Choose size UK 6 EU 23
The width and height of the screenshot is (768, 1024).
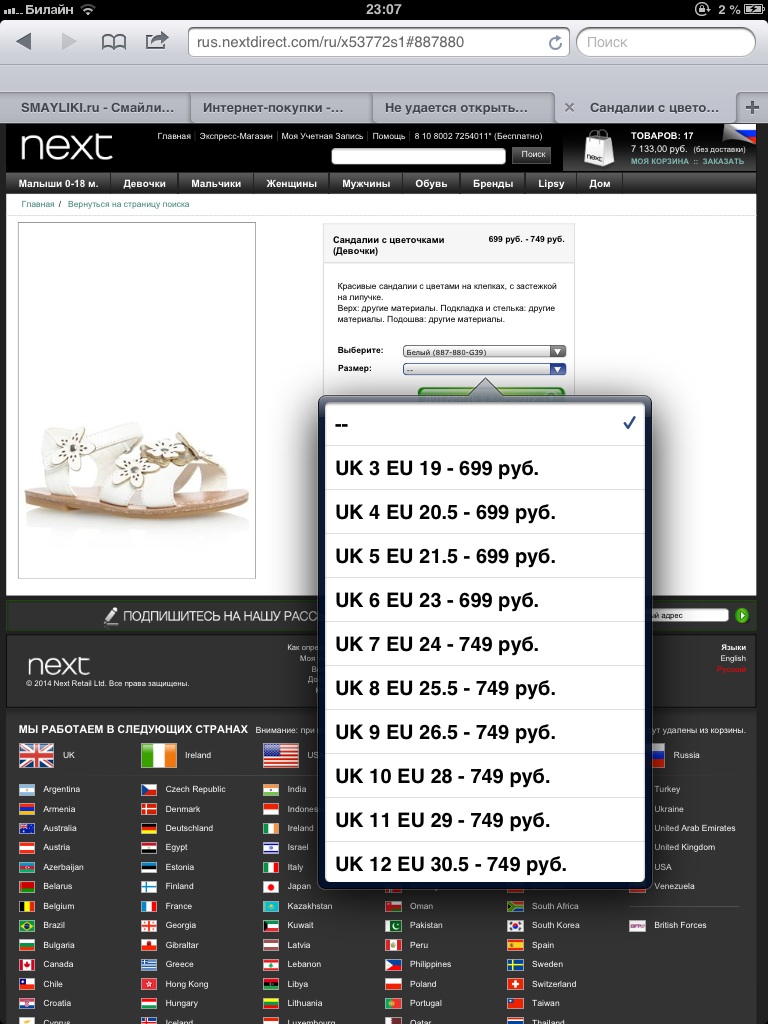tap(485, 600)
